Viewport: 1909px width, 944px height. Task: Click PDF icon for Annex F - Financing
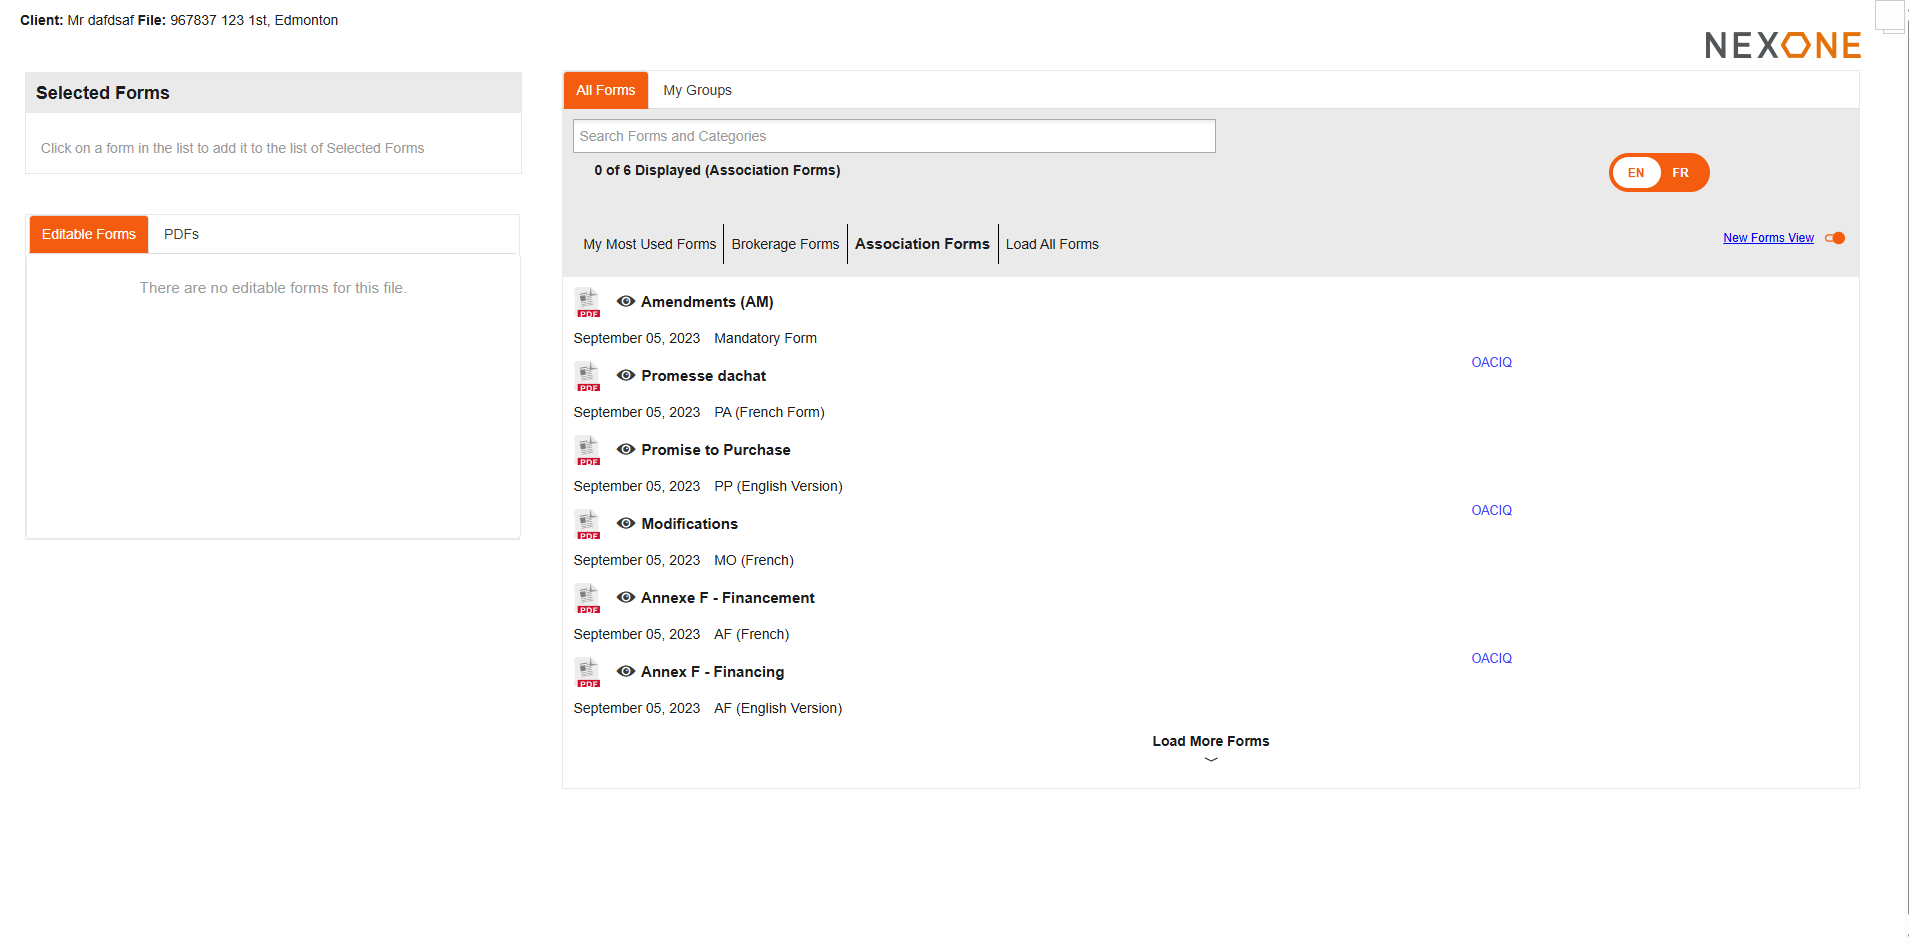(x=588, y=672)
